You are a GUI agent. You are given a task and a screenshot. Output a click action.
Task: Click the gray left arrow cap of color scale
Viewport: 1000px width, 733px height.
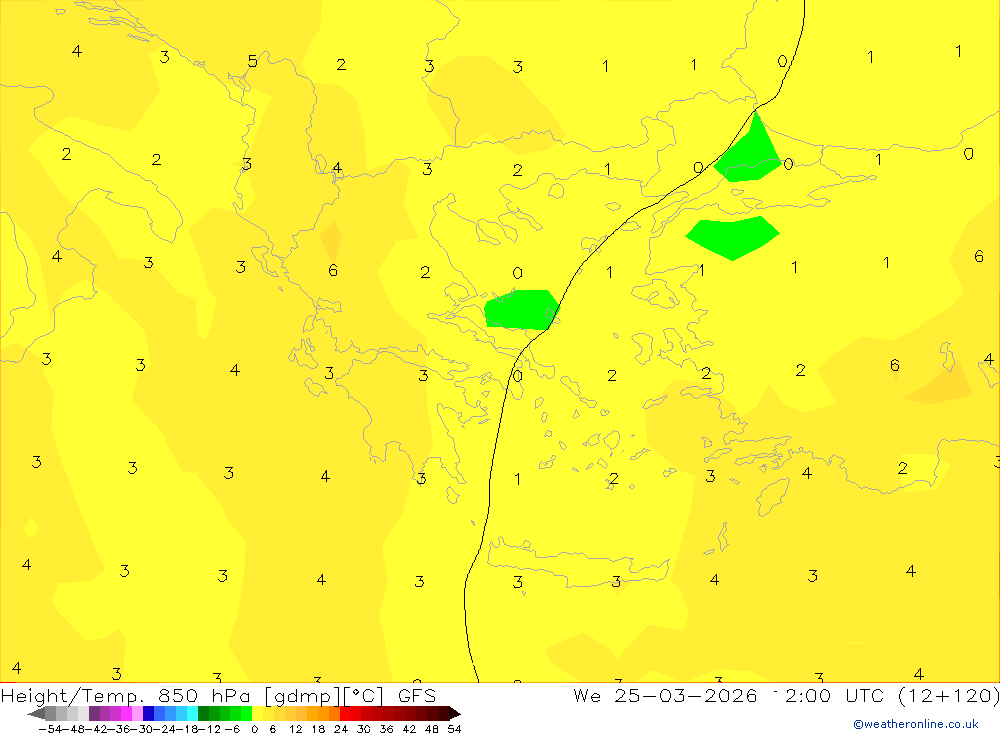coord(36,714)
